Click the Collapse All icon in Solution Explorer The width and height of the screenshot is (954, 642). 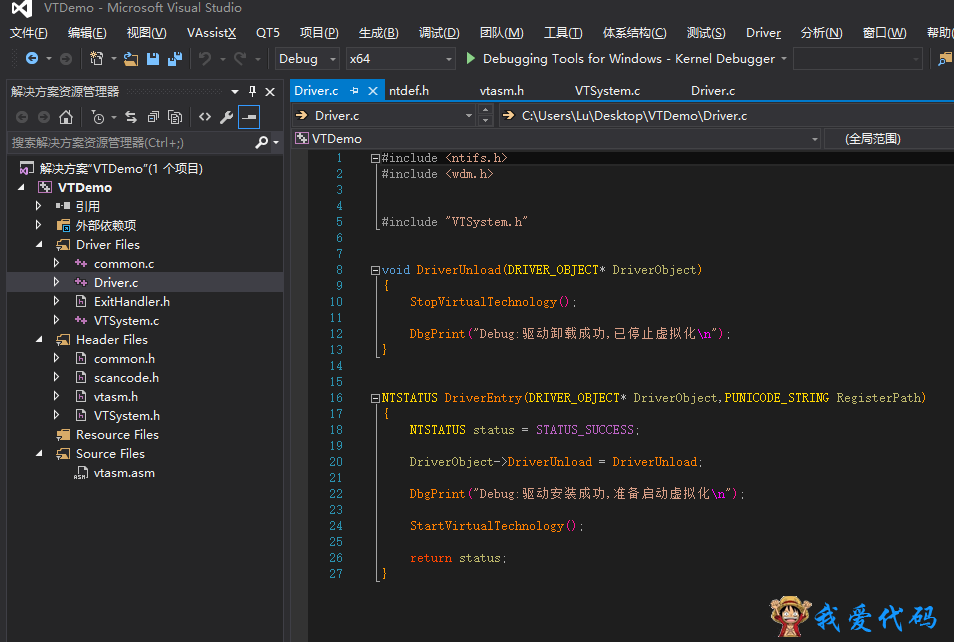pyautogui.click(x=153, y=117)
